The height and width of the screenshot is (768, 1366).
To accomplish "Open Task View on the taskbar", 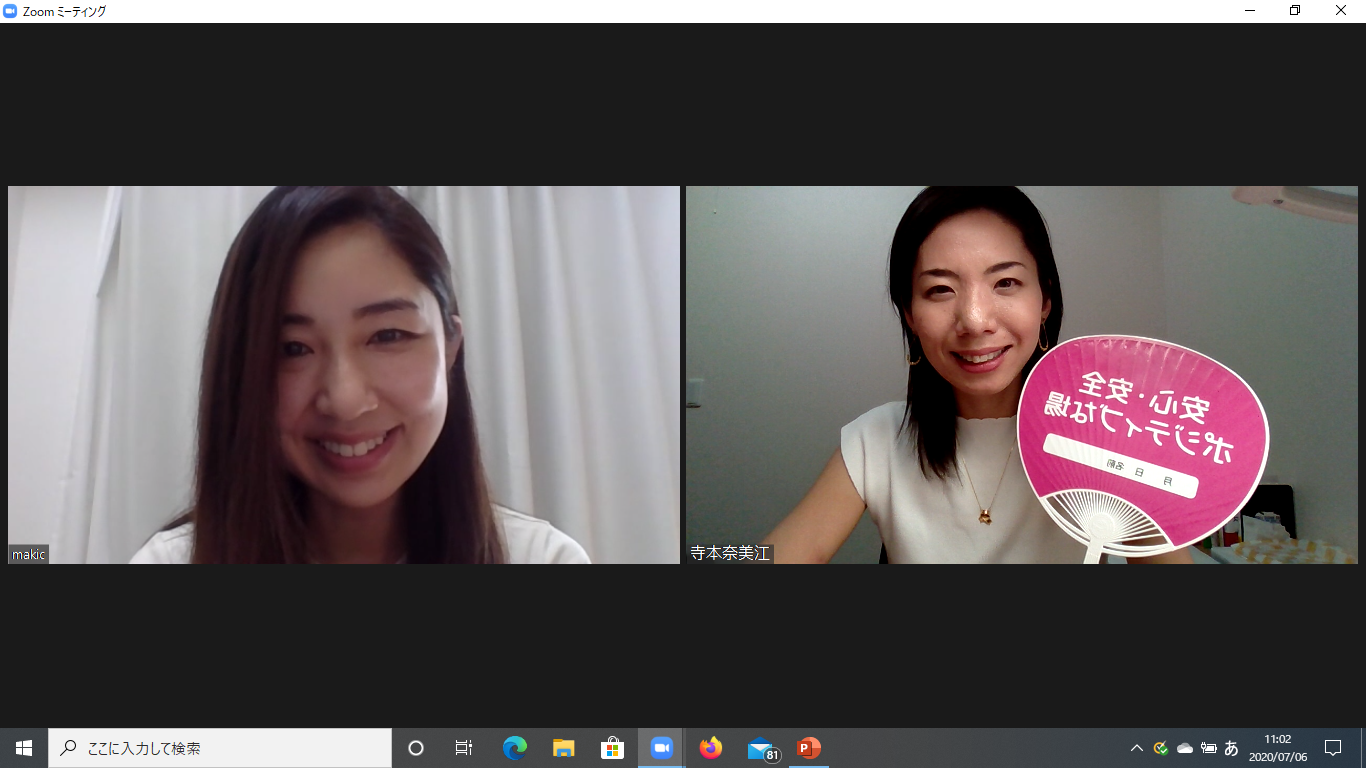I will point(464,748).
